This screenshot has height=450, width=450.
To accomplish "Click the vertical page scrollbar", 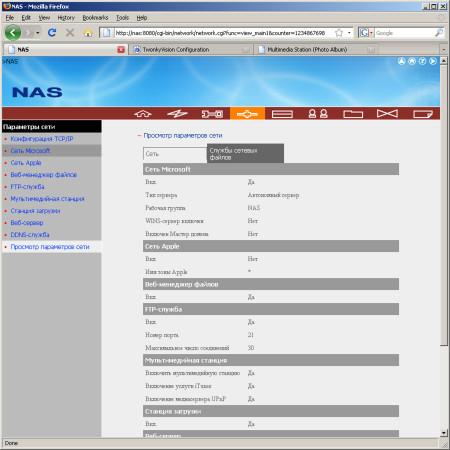I will (444, 247).
